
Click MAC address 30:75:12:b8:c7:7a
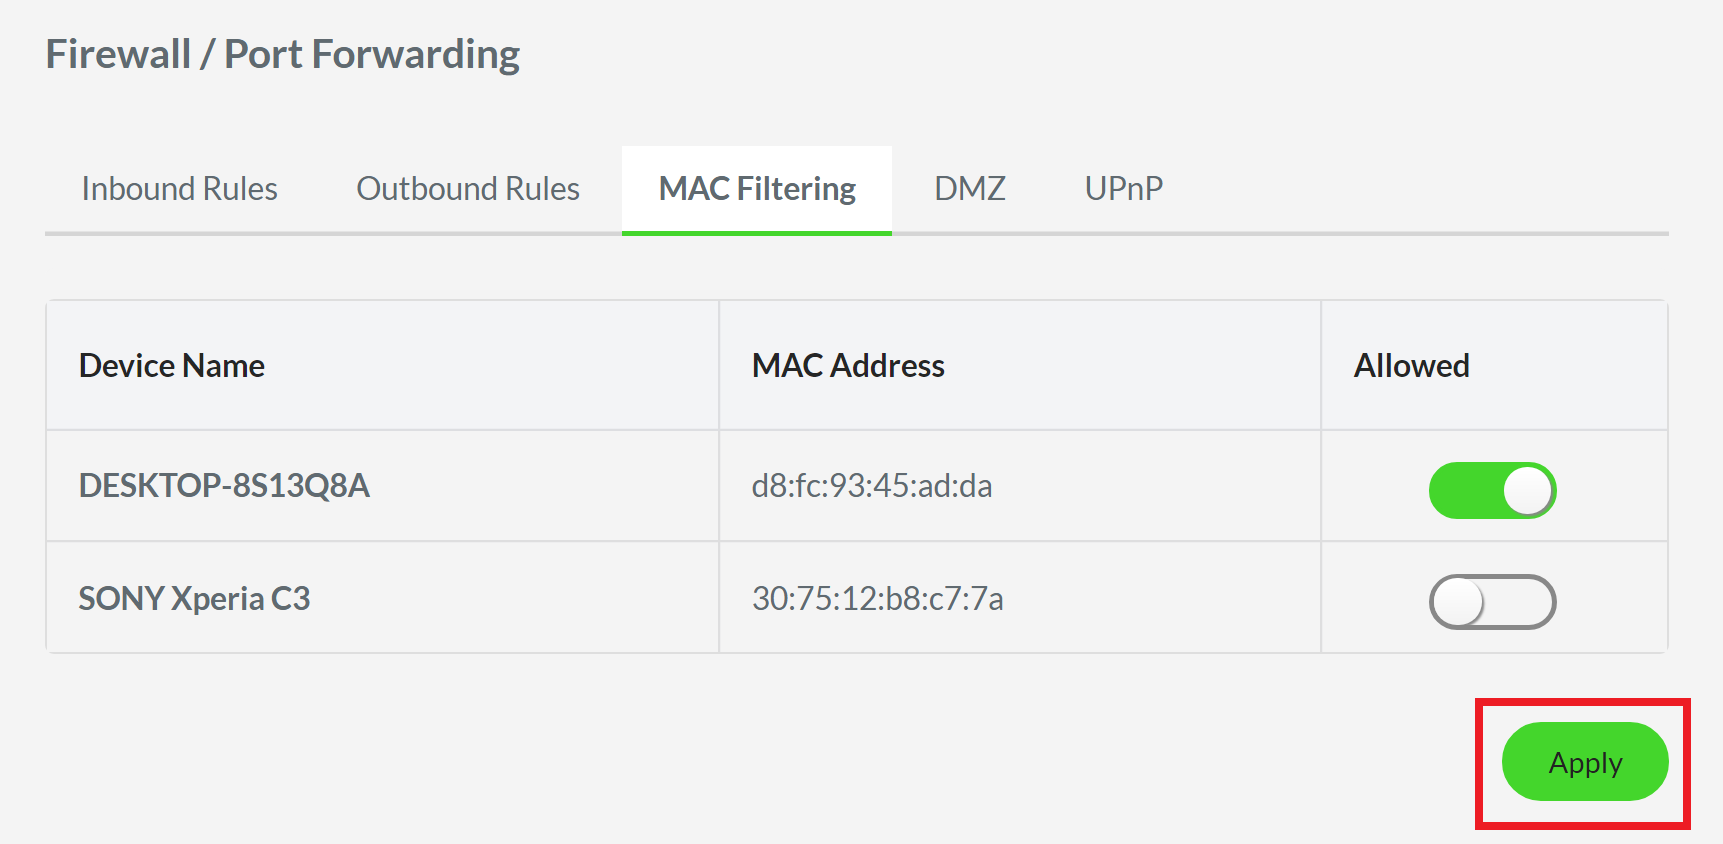[x=877, y=599]
